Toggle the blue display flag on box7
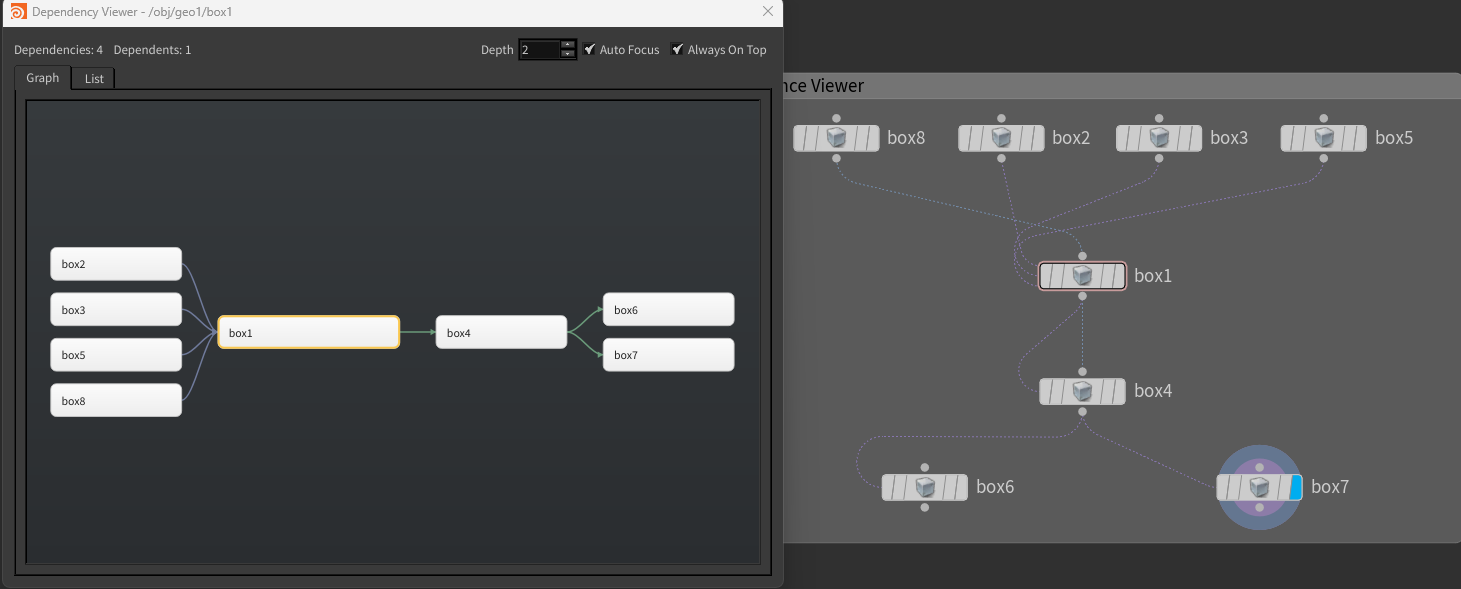The height and width of the screenshot is (589, 1461). (1295, 487)
